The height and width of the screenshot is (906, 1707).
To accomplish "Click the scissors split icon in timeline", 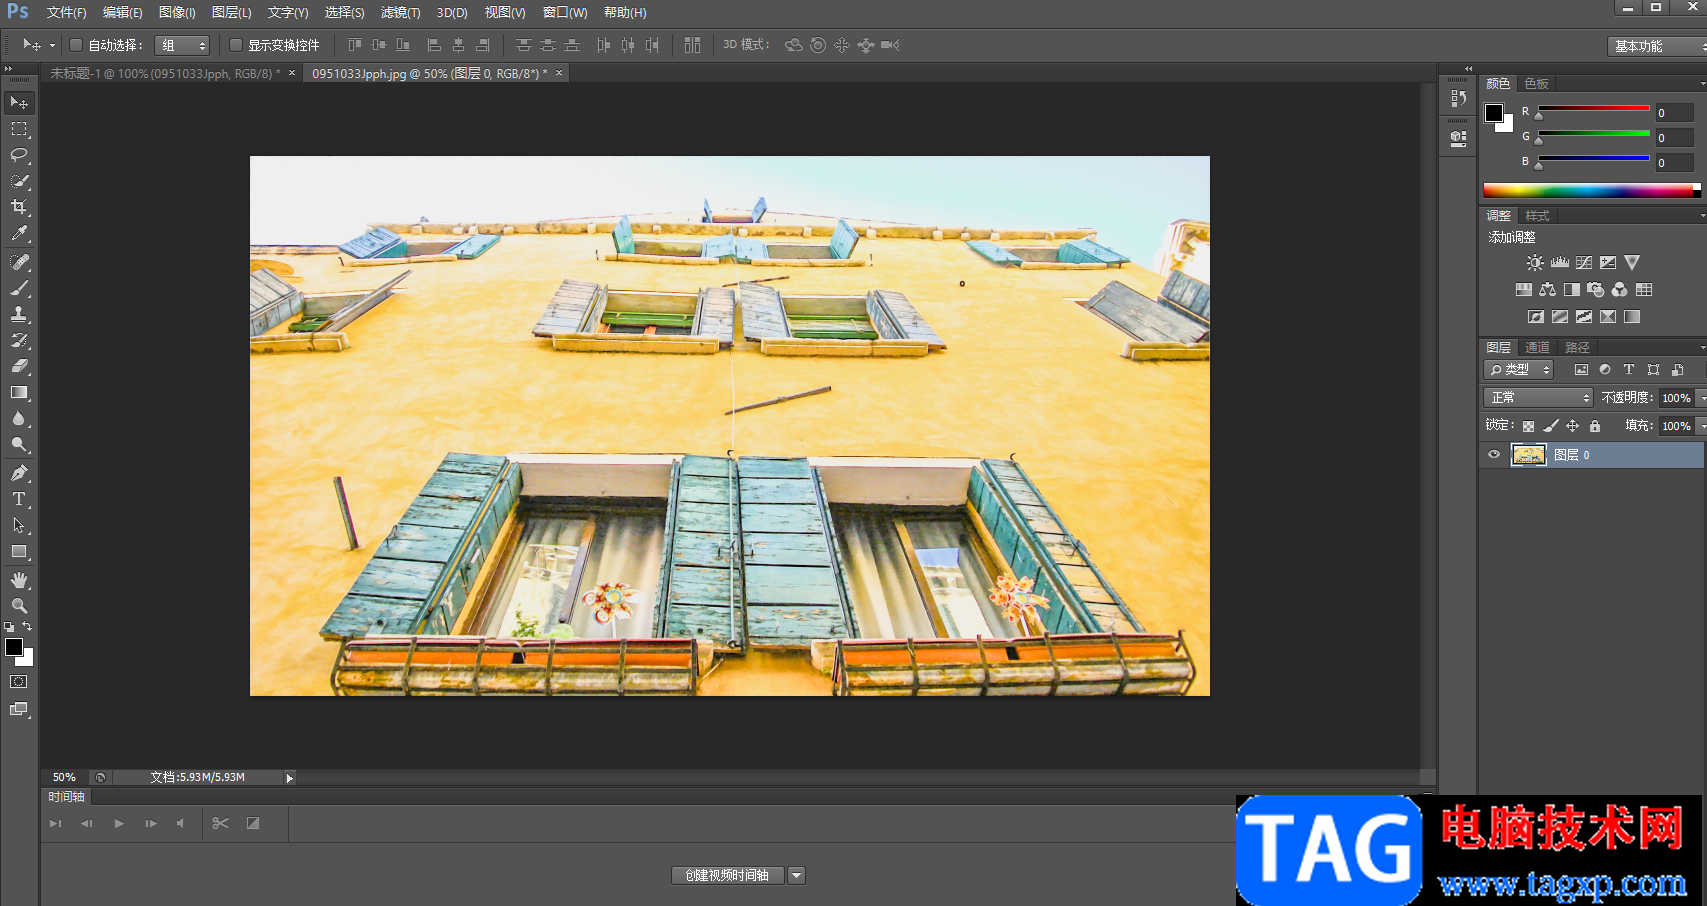I will click(221, 823).
